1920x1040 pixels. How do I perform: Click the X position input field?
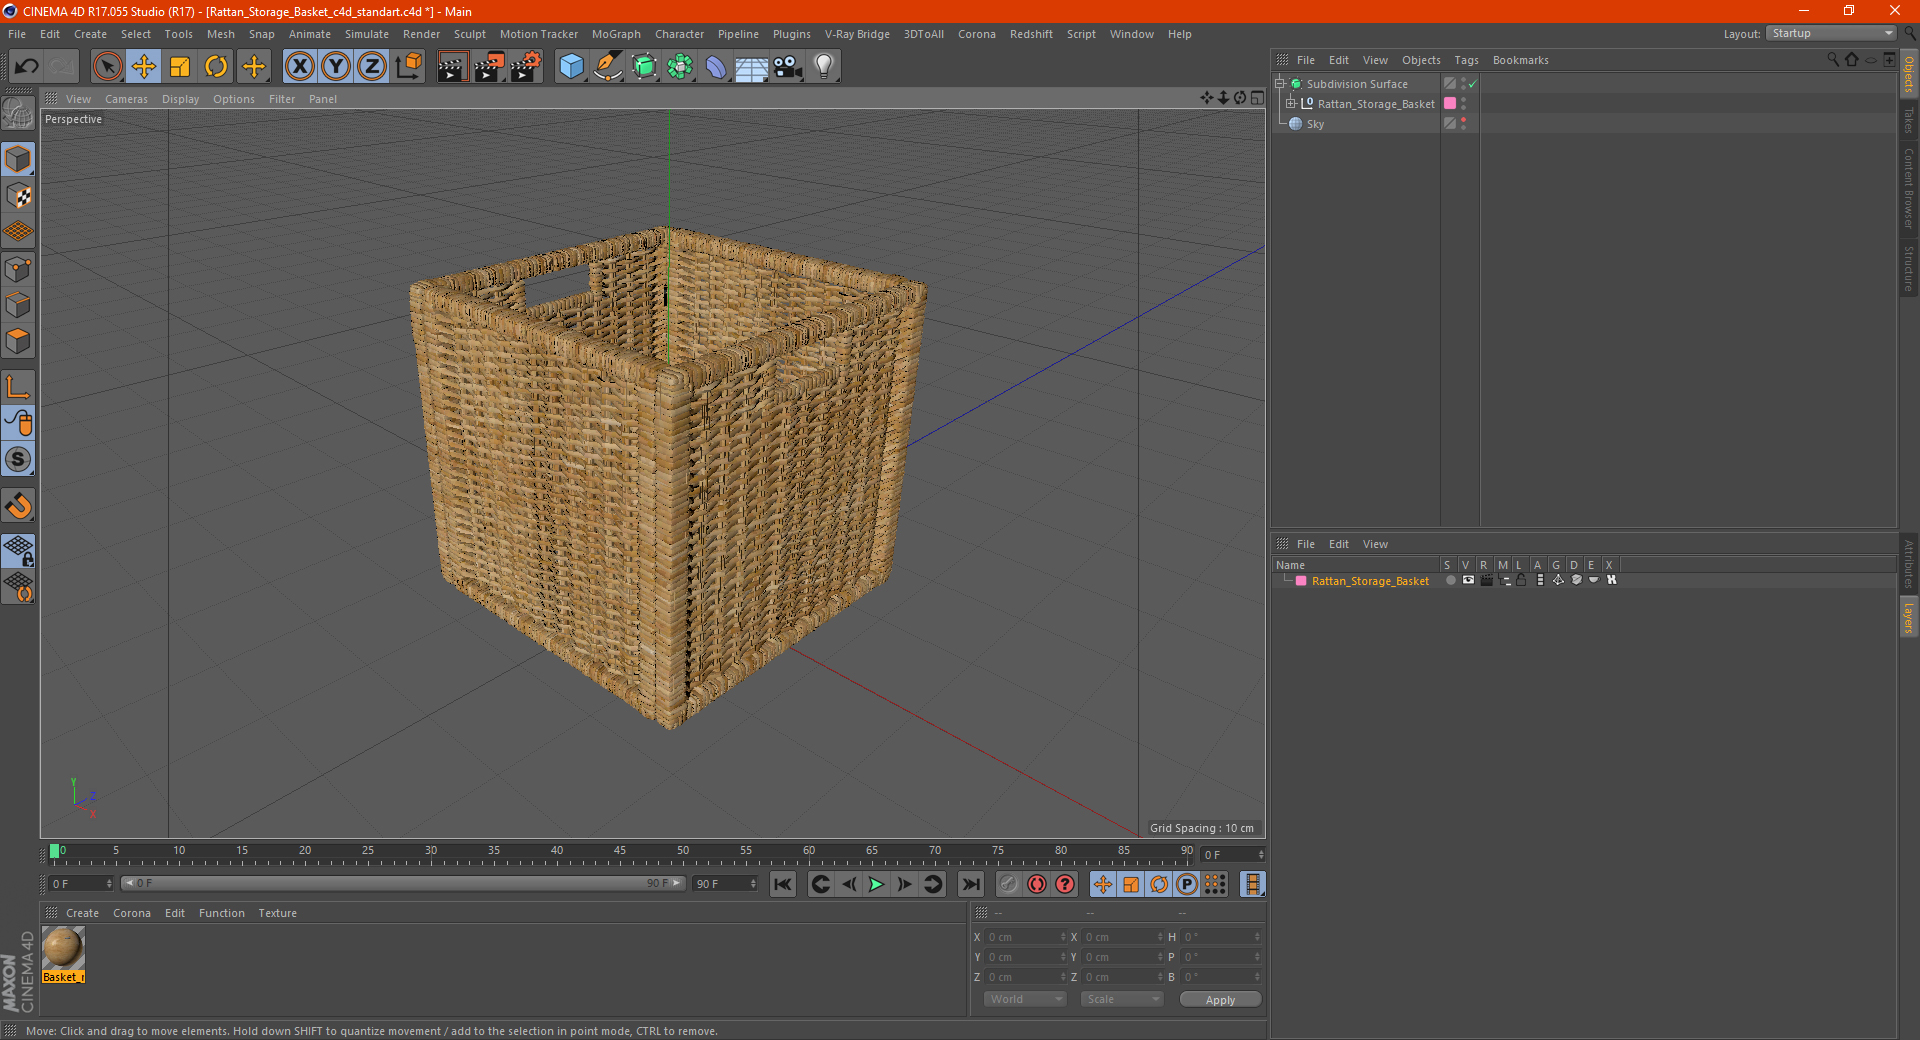(1026, 937)
